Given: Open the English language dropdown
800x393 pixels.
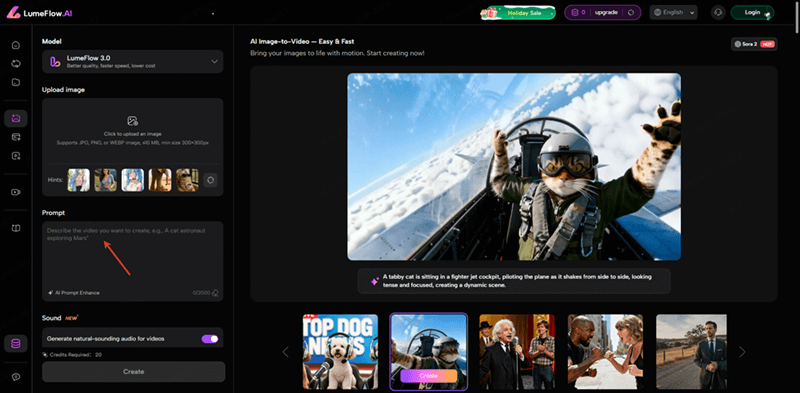Looking at the screenshot, I should 673,13.
